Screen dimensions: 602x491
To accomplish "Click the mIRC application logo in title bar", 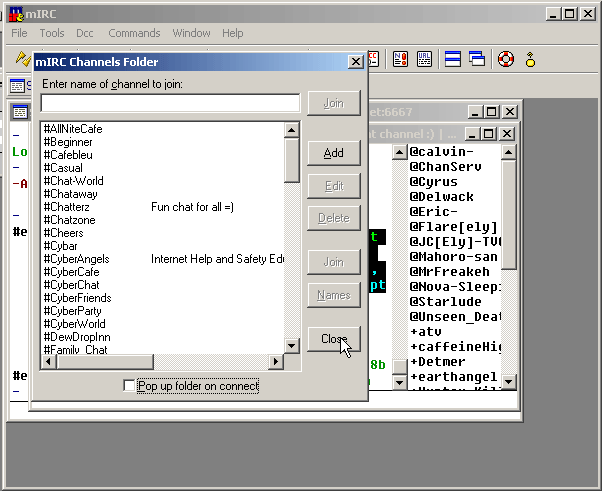I will (x=16, y=14).
